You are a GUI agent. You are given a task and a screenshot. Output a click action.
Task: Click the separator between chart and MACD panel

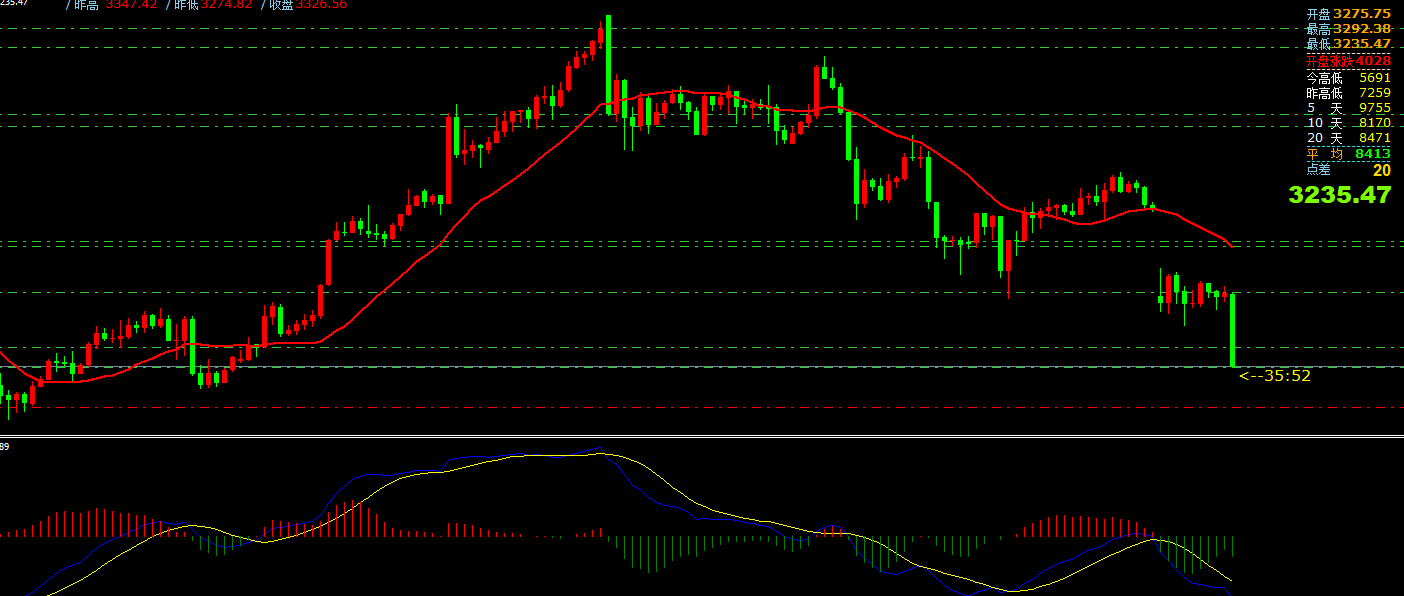pyautogui.click(x=700, y=436)
